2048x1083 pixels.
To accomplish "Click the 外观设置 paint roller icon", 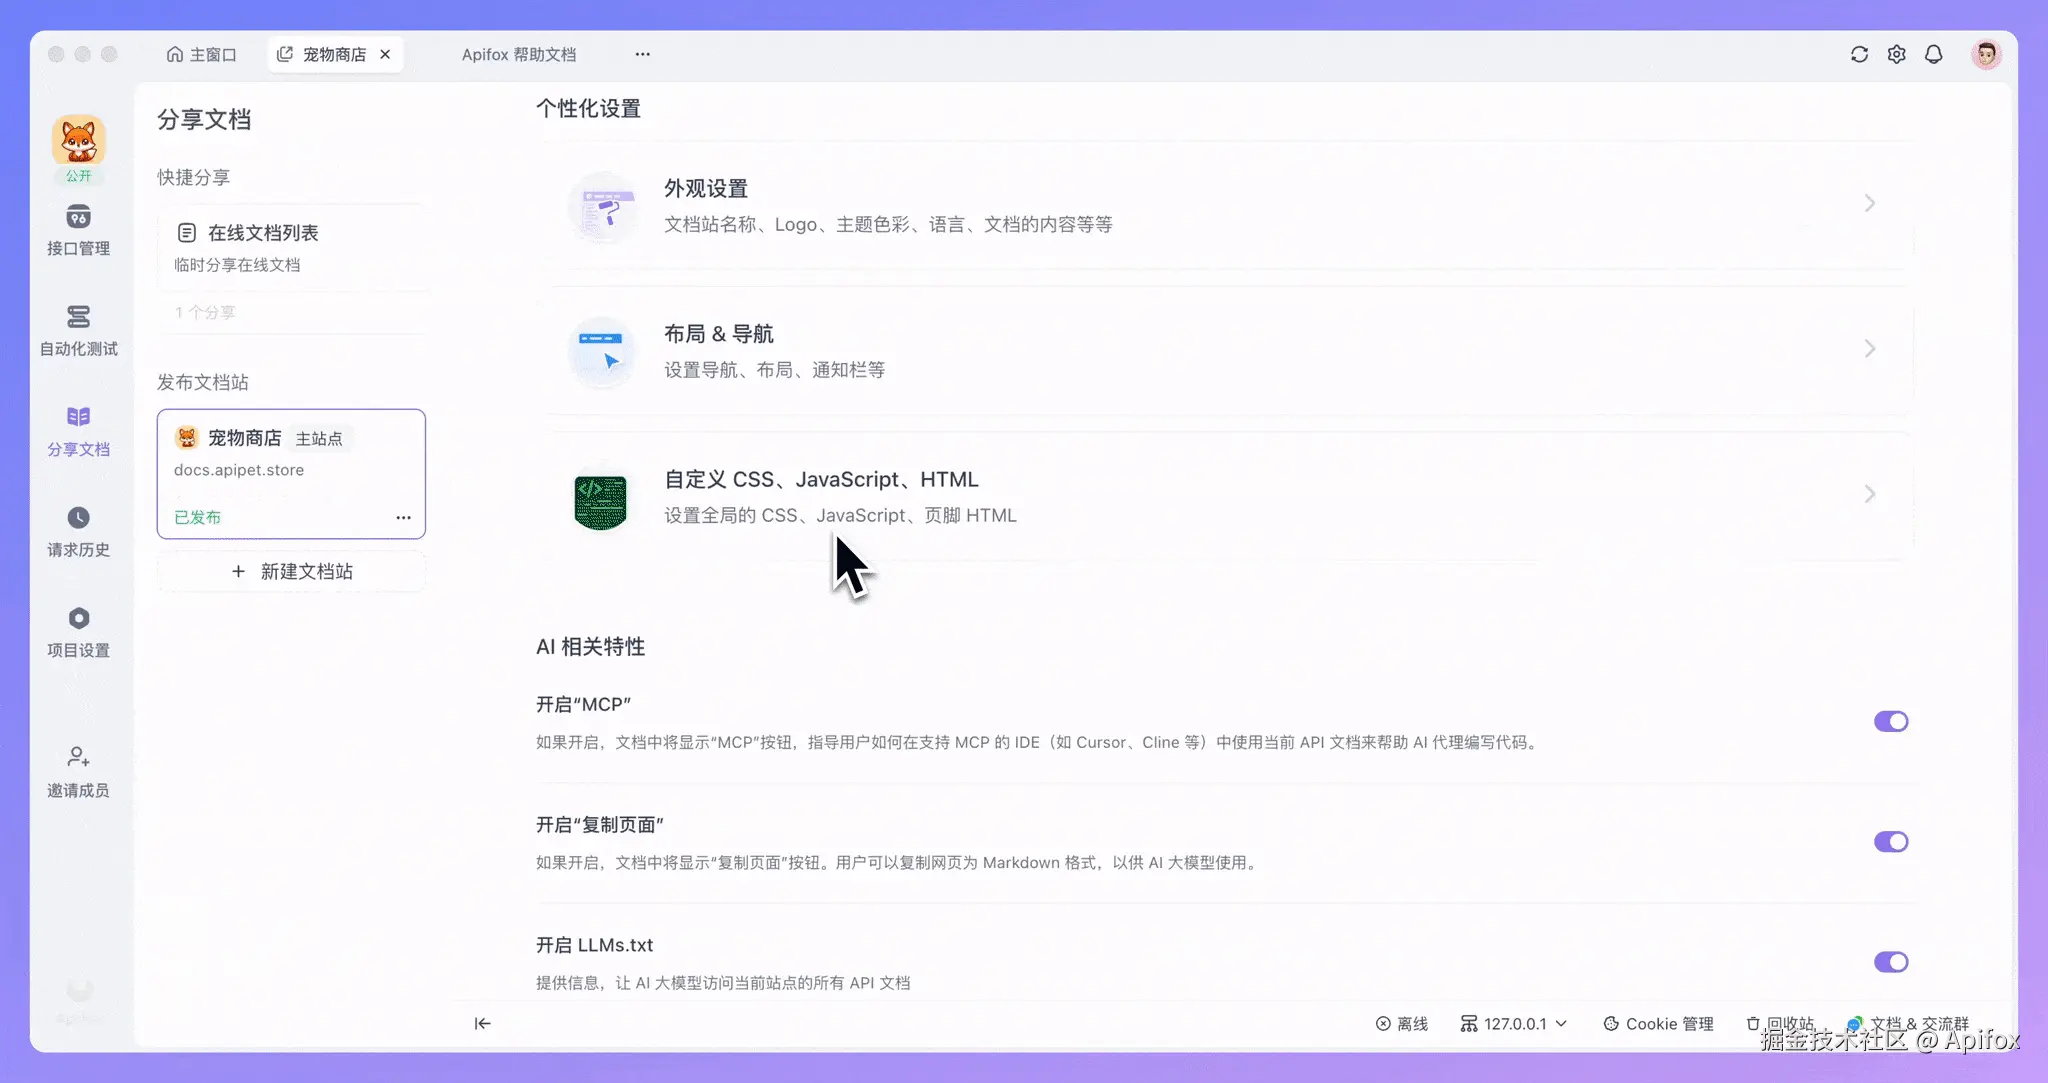I will coord(602,207).
